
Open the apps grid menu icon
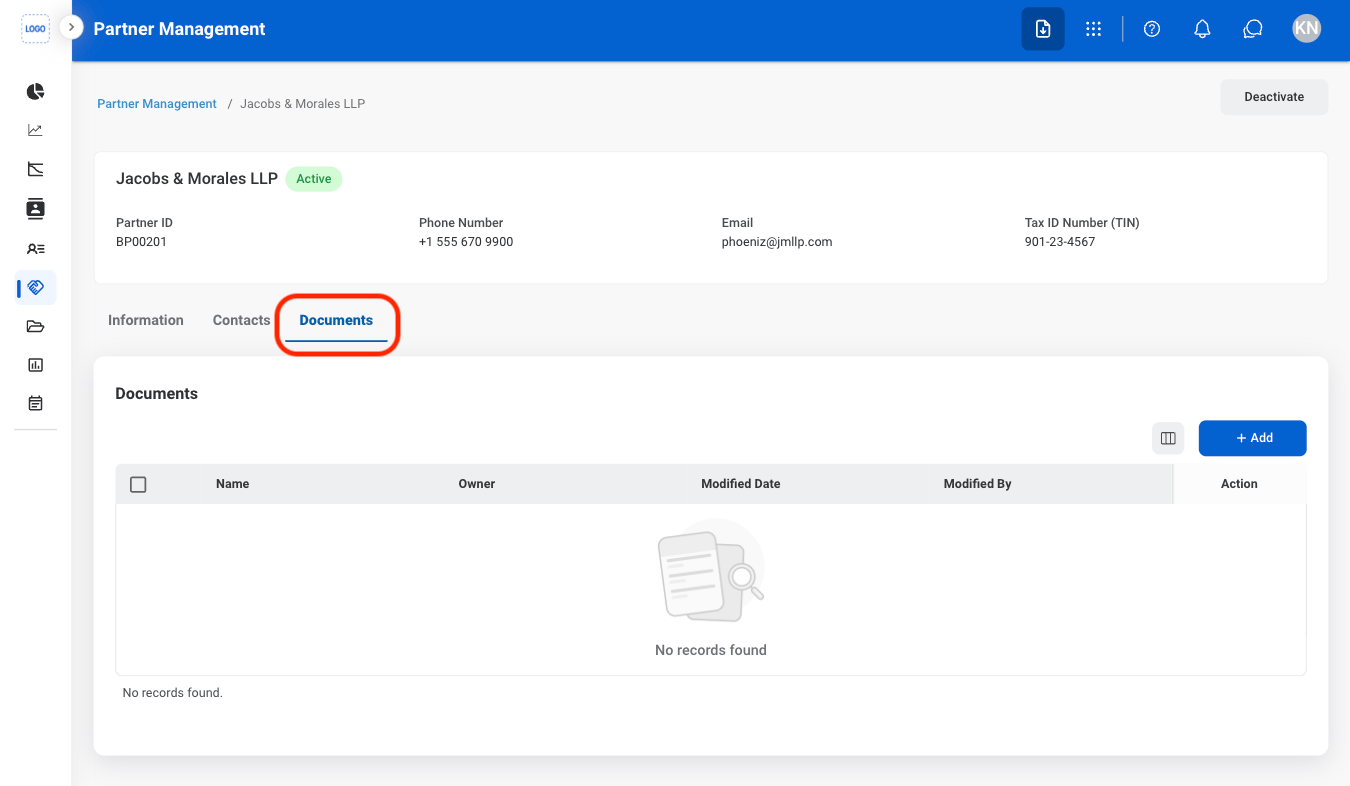coord(1093,29)
